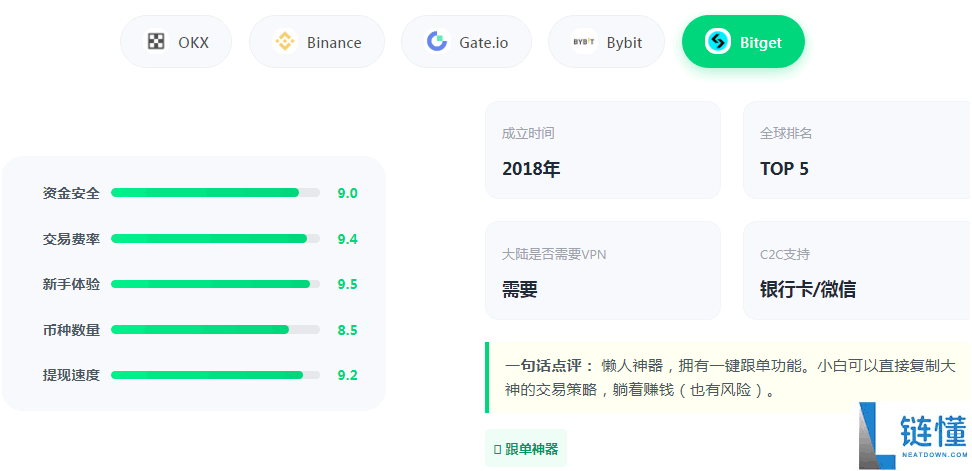Click the 9.2 score value
The height and width of the screenshot is (471, 972).
click(348, 376)
